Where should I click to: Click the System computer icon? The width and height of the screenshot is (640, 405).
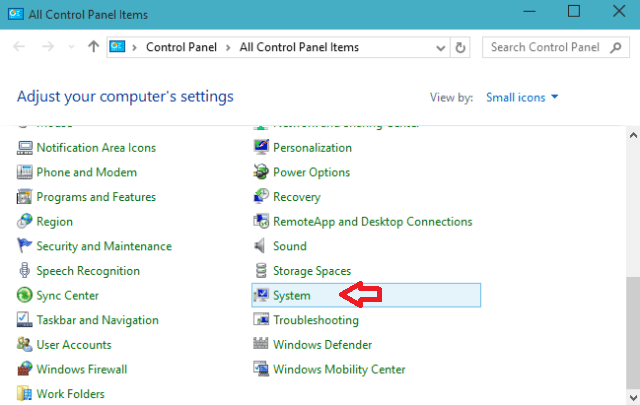(x=261, y=295)
